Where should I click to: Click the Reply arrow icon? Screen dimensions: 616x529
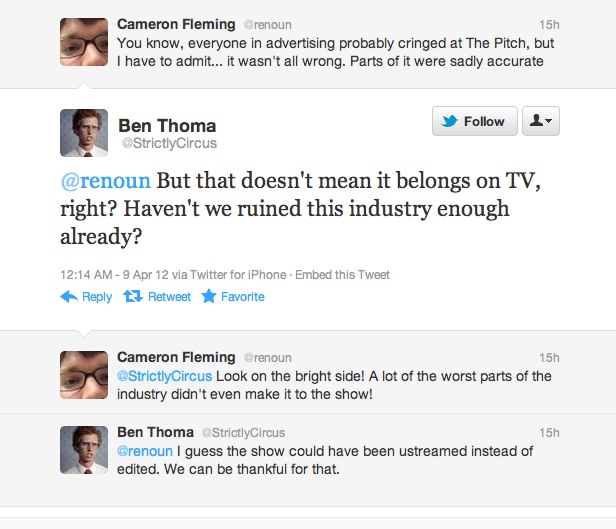[69, 297]
